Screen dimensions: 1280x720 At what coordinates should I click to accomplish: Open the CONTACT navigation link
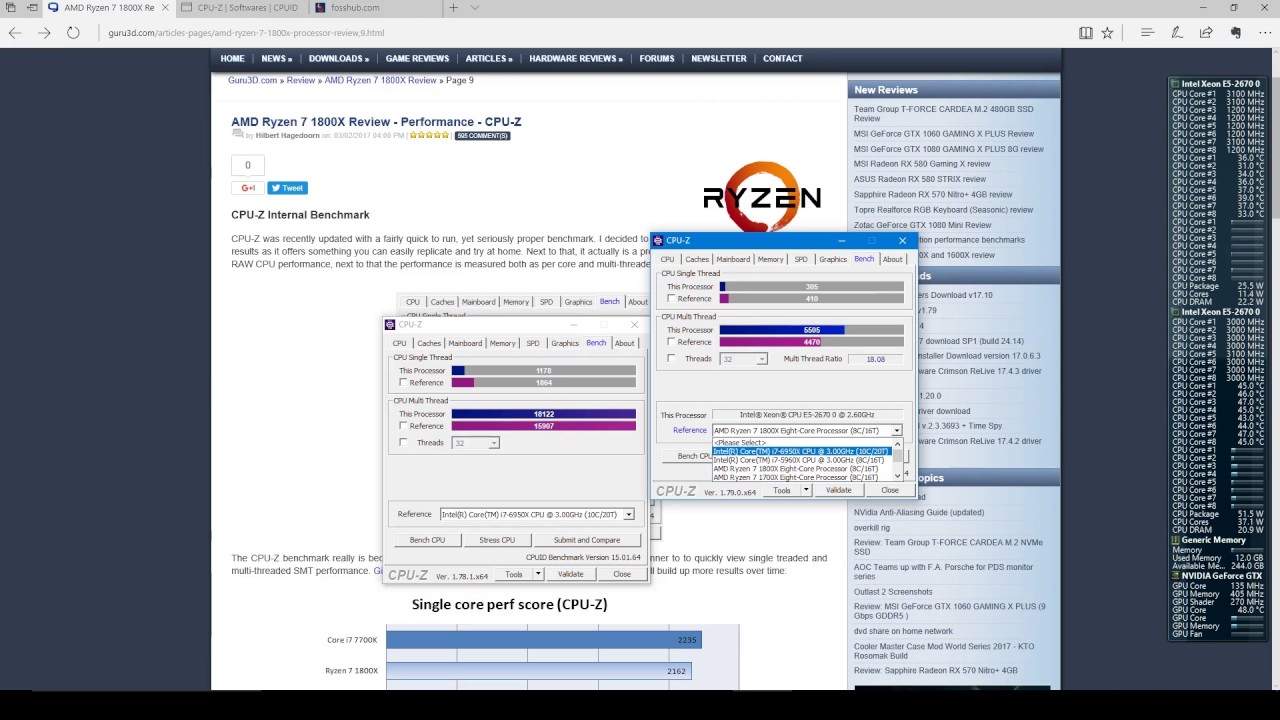tap(782, 59)
